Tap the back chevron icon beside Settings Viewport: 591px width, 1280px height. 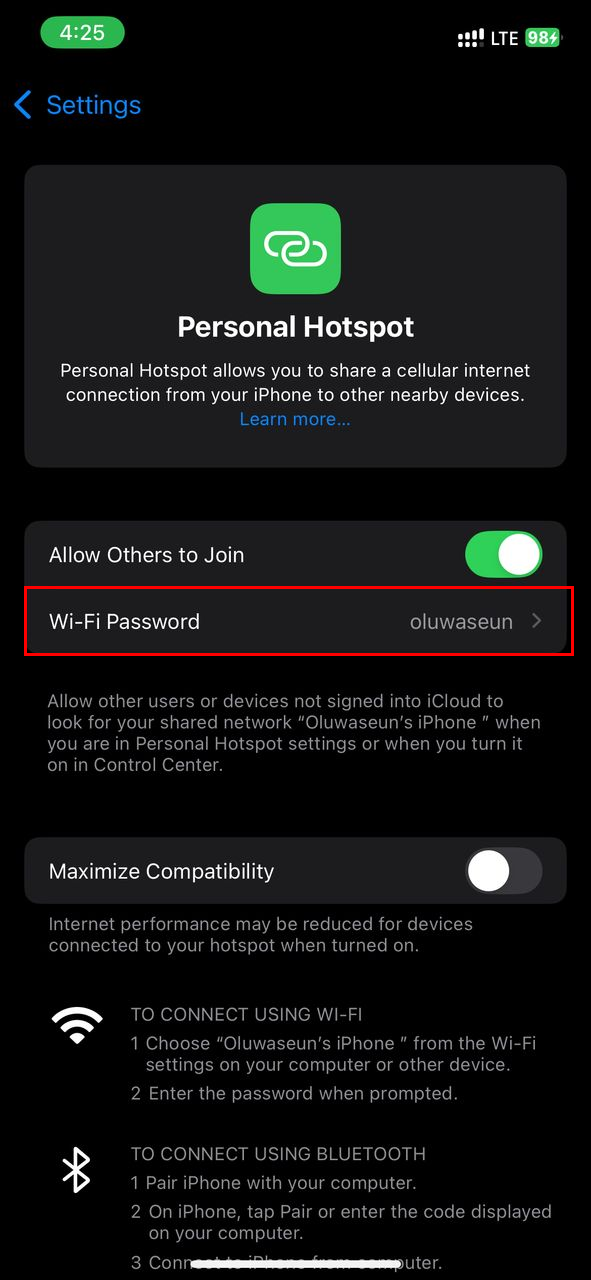23,105
